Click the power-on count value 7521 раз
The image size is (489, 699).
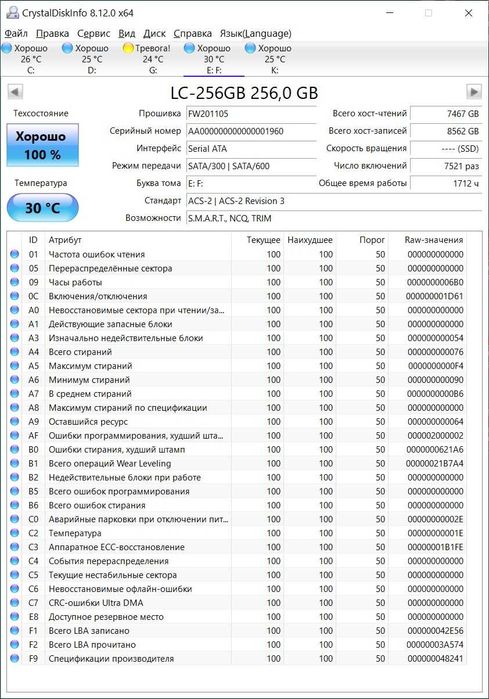click(446, 166)
